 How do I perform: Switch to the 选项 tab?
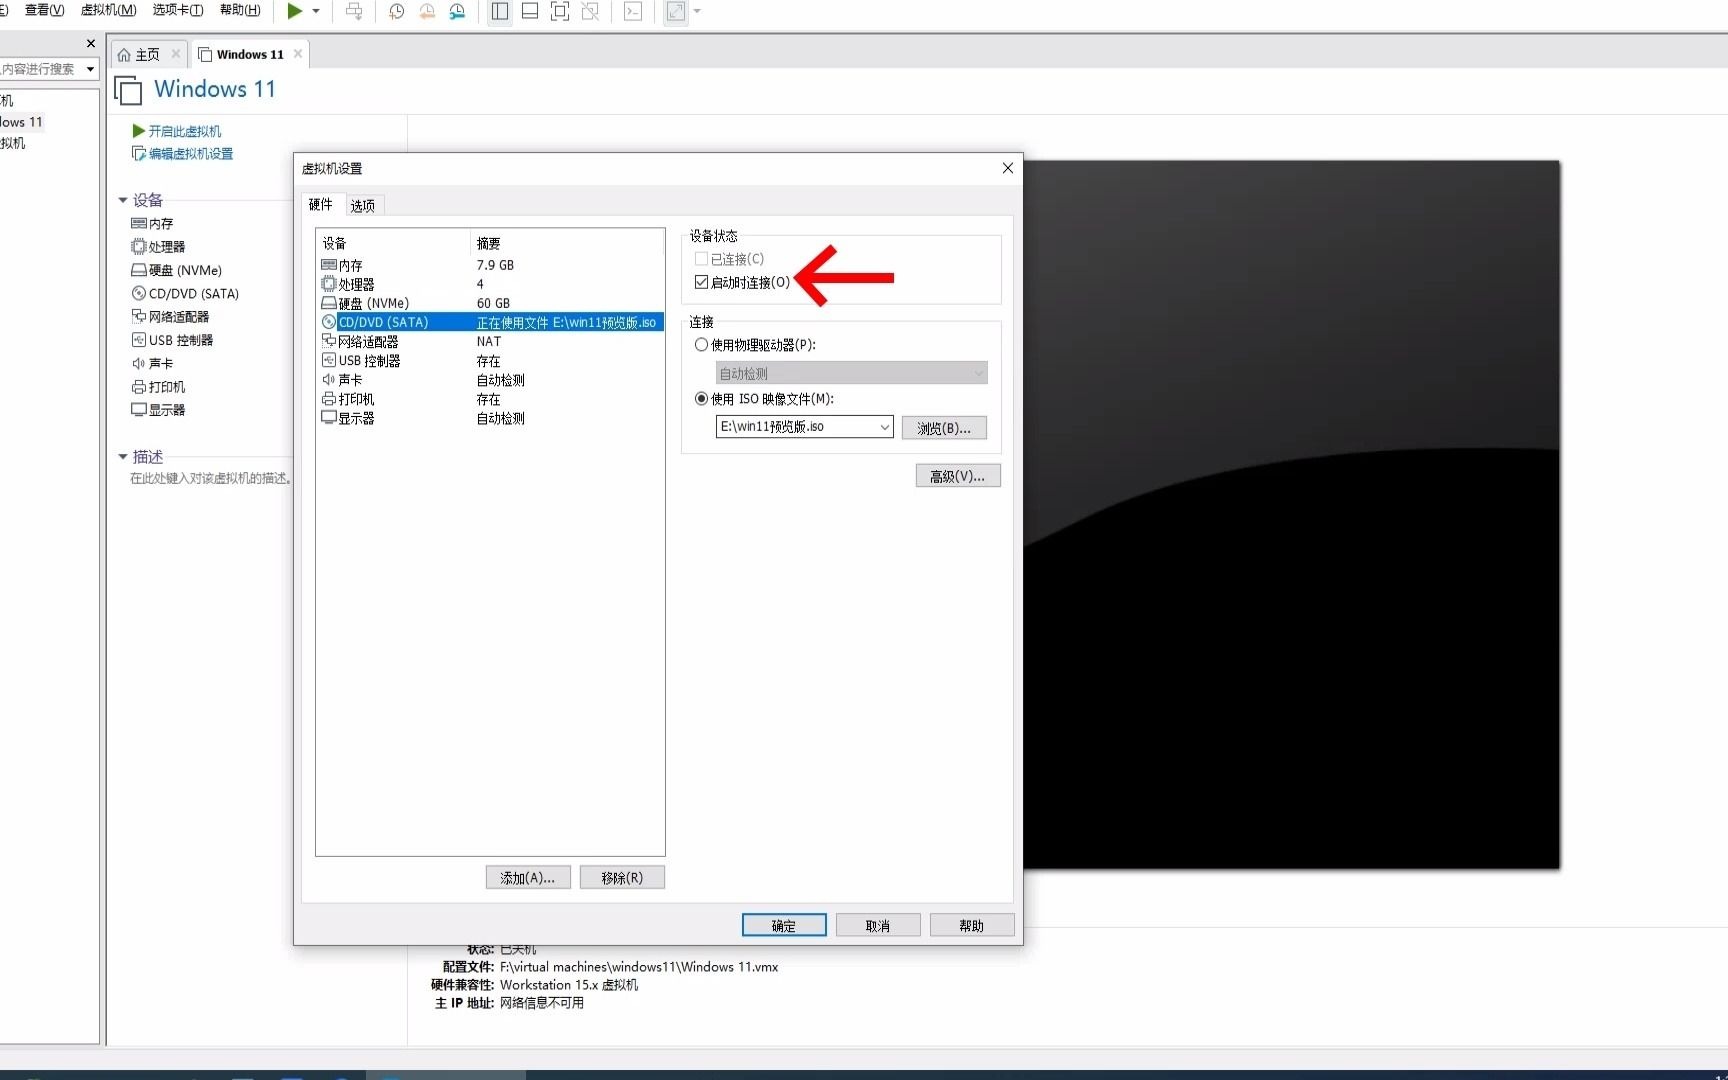[x=362, y=205]
